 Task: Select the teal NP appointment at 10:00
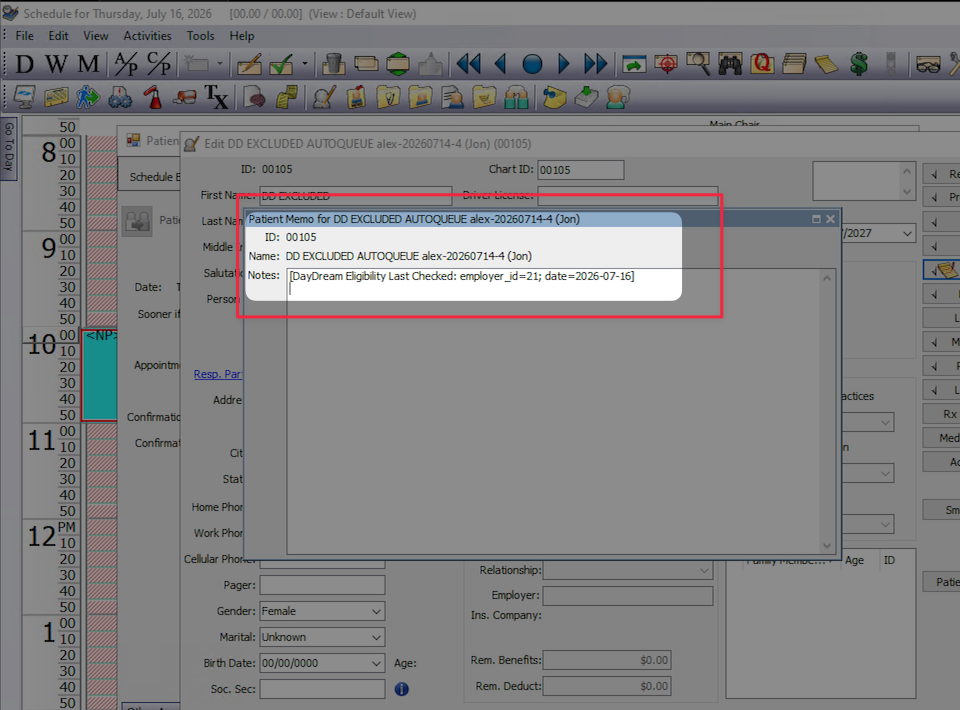tap(99, 375)
